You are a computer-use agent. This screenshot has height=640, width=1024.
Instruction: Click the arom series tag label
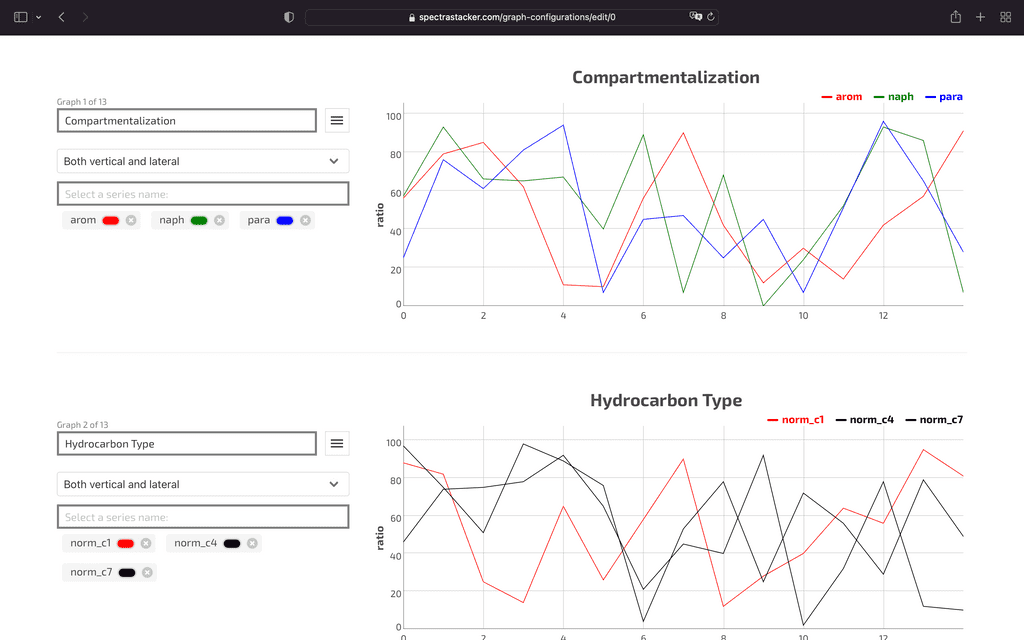coord(83,220)
